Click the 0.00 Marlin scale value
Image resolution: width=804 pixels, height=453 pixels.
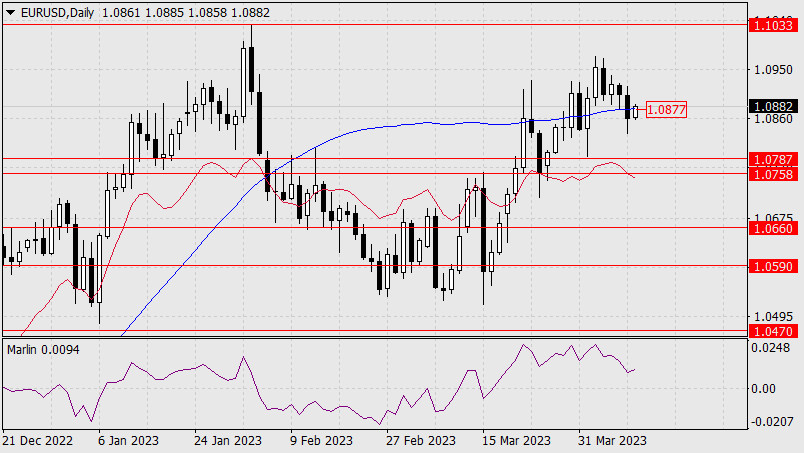click(763, 389)
